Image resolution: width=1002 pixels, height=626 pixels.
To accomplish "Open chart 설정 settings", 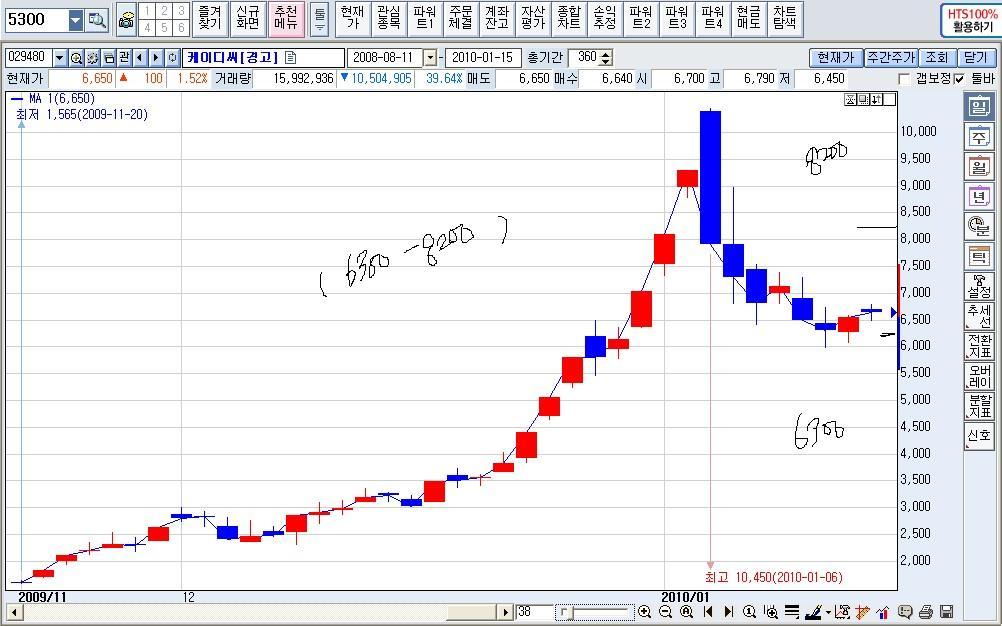I will (978, 286).
